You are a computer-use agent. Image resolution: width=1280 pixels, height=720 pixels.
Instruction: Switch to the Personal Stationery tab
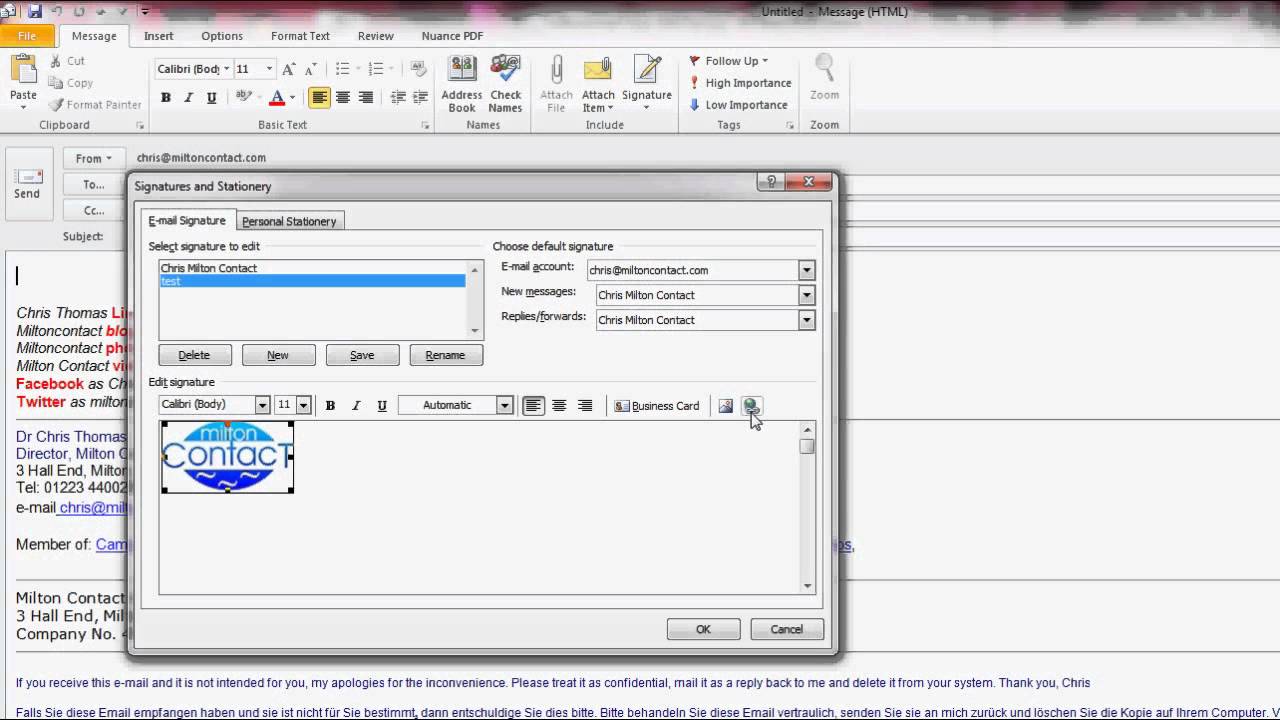[x=289, y=221]
